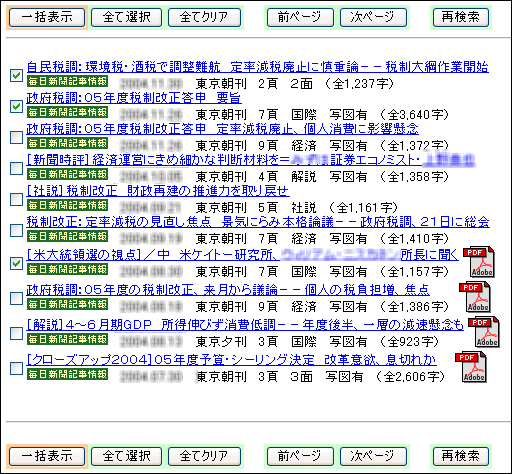Screen dimensions: 512x474
Task: Open 税制改正: 定率減税の見直し焦点 link
Action: (258, 222)
